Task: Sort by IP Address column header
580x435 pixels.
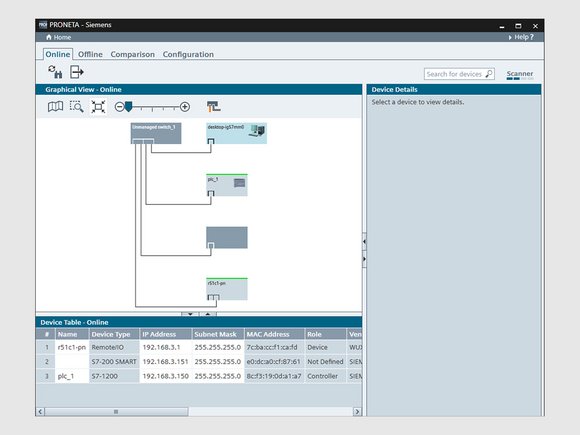Action: pos(165,334)
